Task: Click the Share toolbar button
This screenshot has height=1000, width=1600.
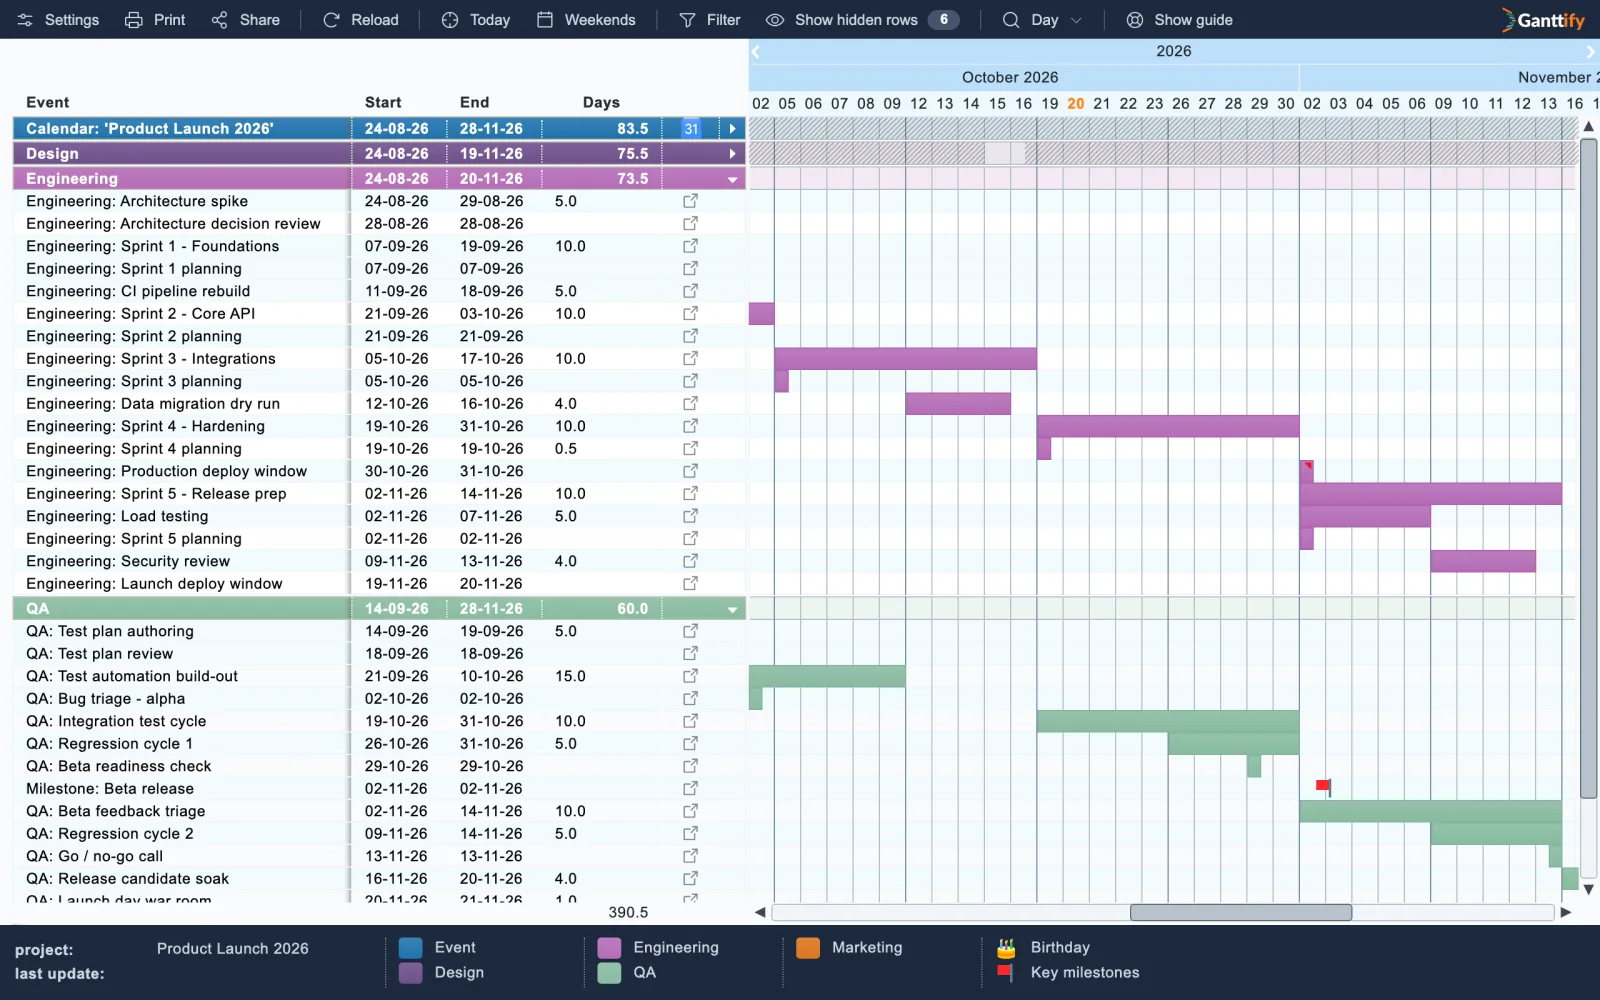Action: tap(246, 20)
